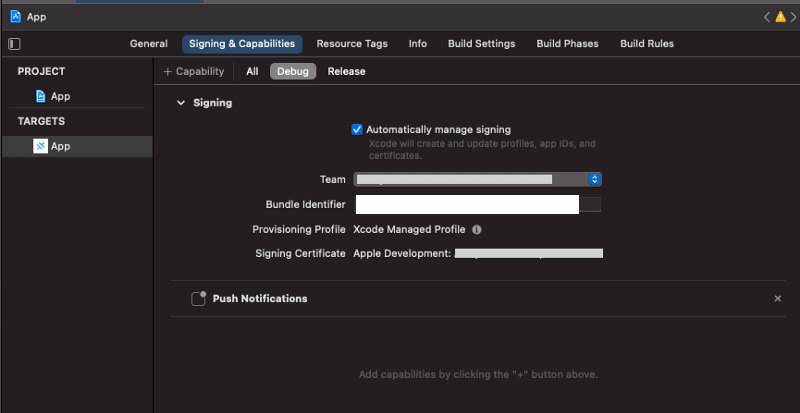Click the TARGETS section header
The height and width of the screenshot is (413, 800).
pos(41,122)
